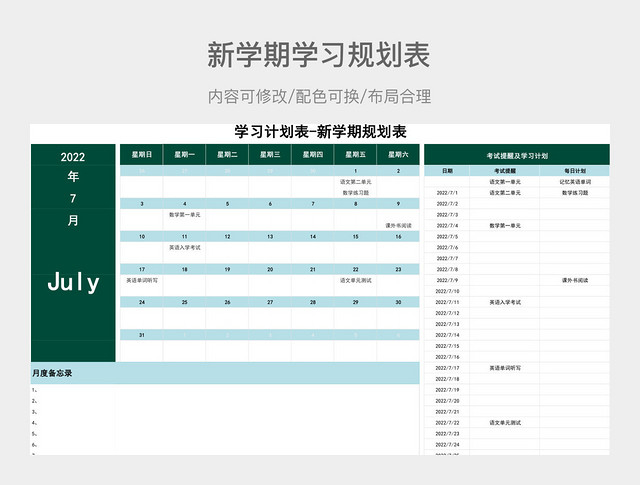
Task: Click the 考试提醒 column header
Action: coord(505,171)
